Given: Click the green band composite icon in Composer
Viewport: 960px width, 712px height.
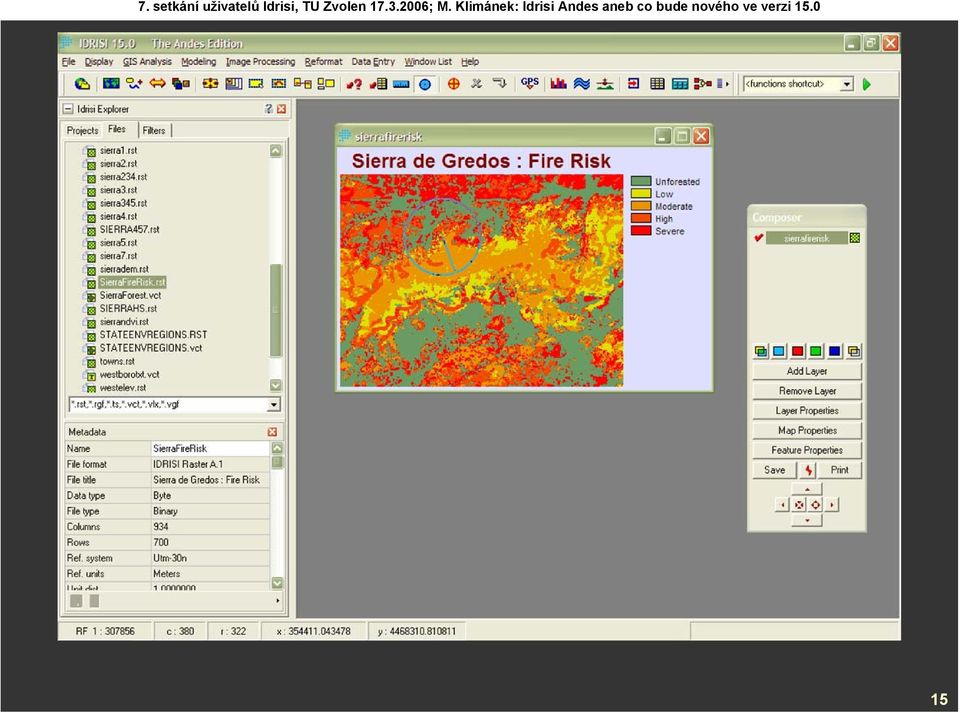Looking at the screenshot, I should pyautogui.click(x=816, y=351).
